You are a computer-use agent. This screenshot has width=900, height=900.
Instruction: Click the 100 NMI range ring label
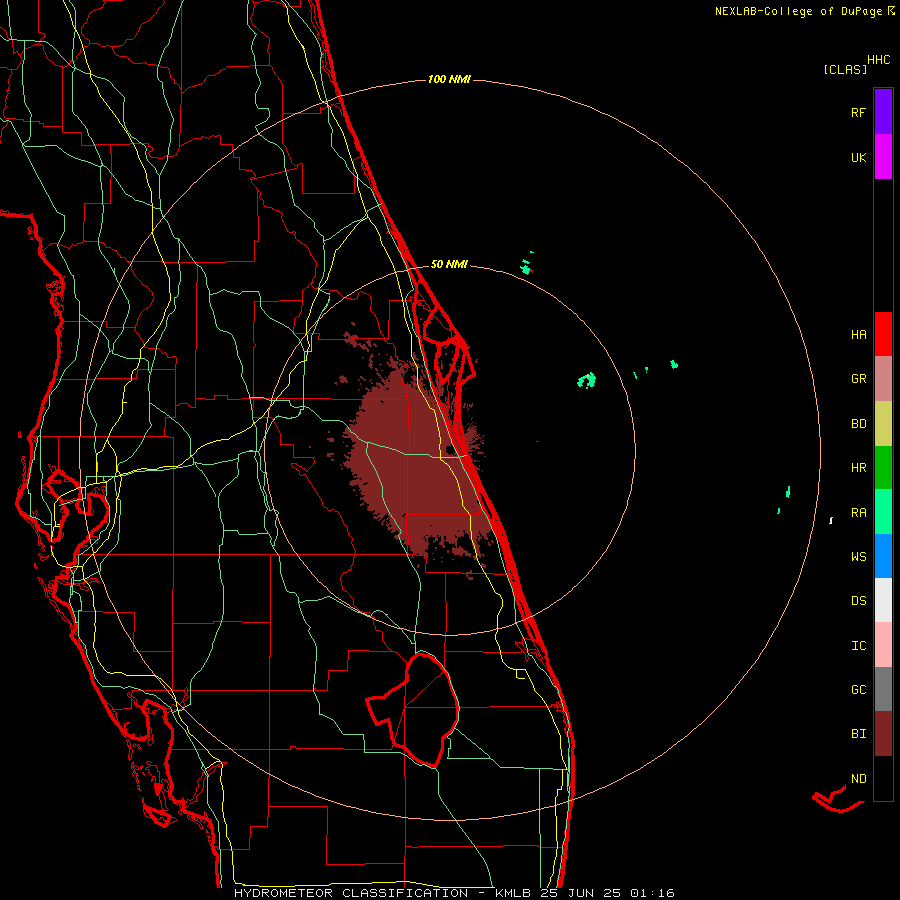[449, 79]
